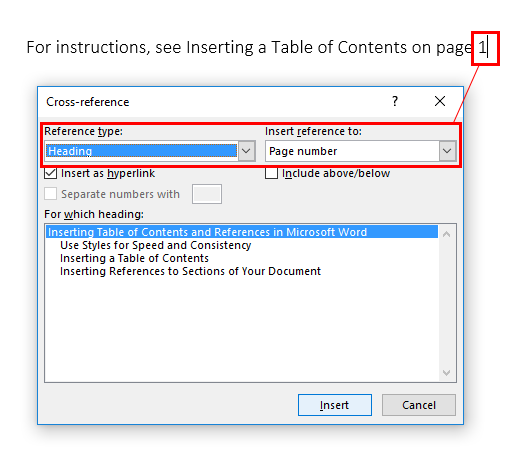
Task: Select Inserting References to Sections heading
Action: 190,271
